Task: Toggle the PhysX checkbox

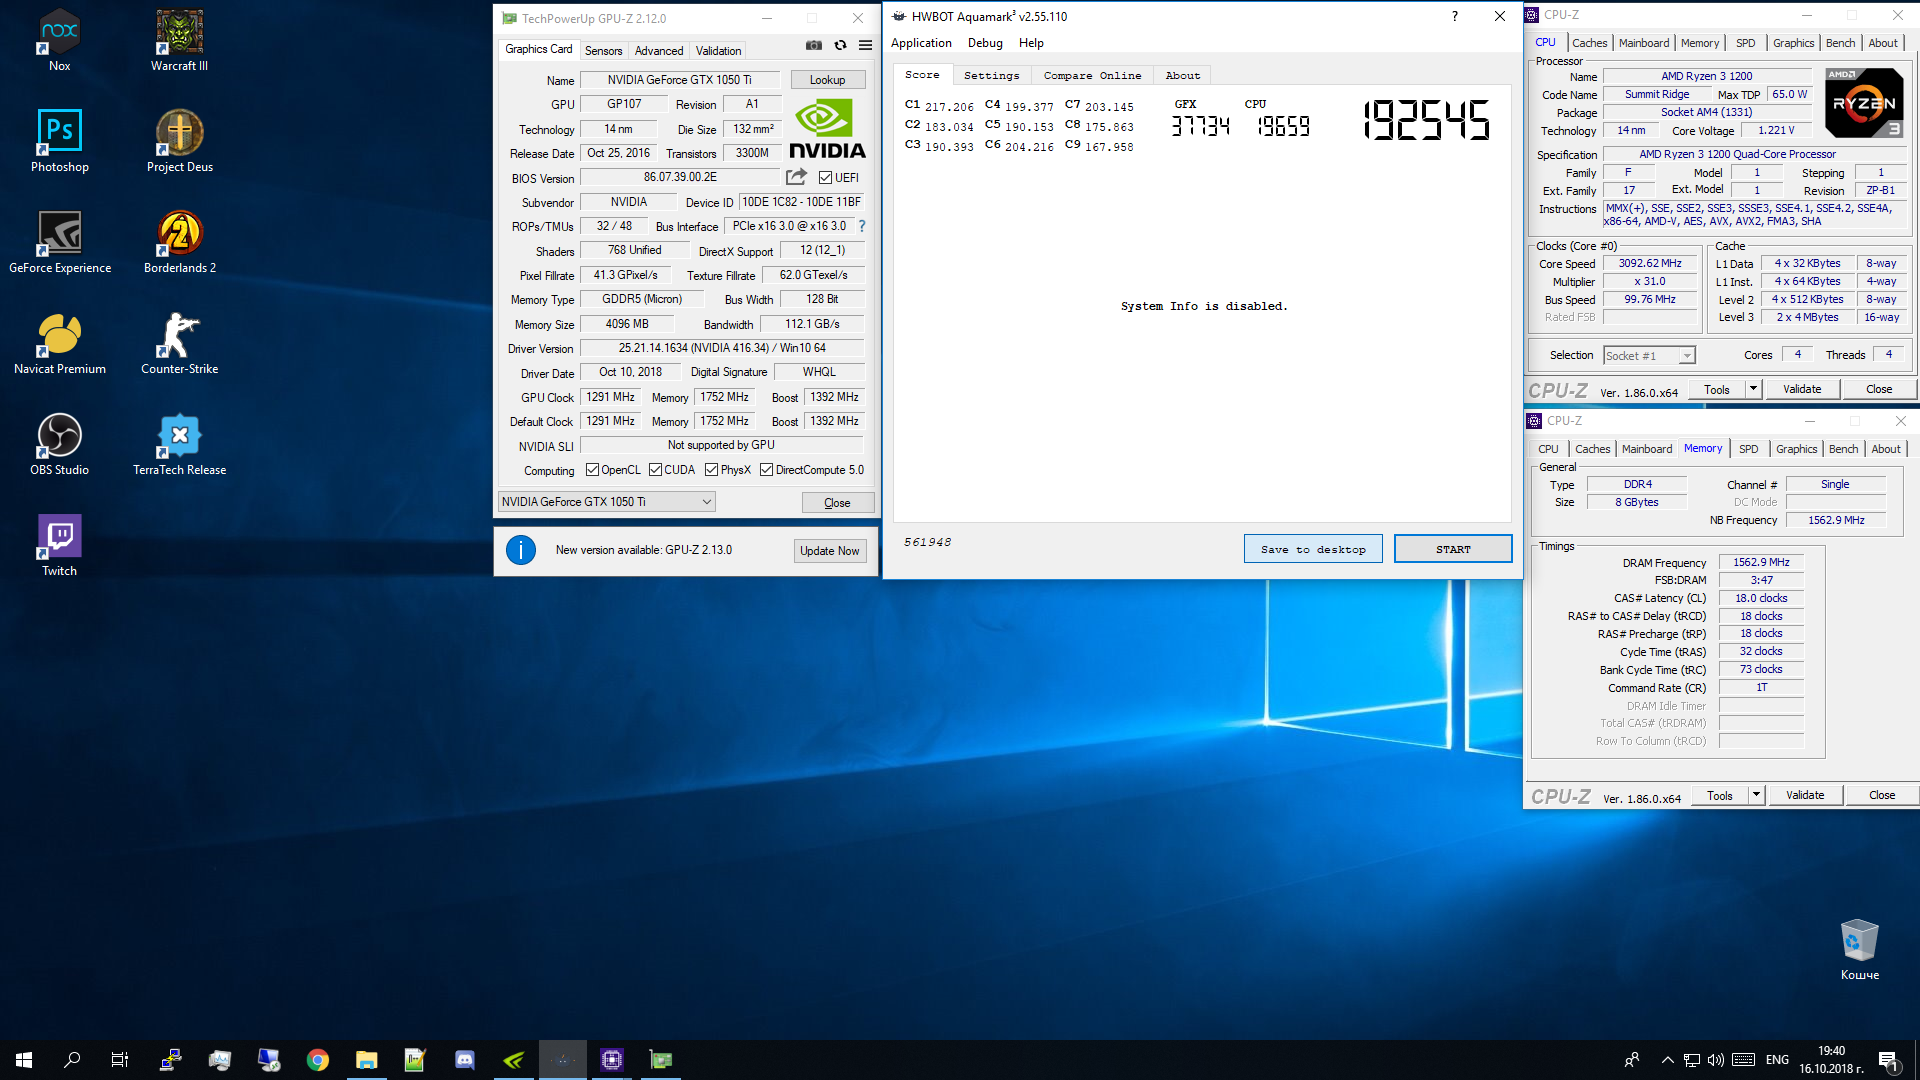Action: click(711, 470)
